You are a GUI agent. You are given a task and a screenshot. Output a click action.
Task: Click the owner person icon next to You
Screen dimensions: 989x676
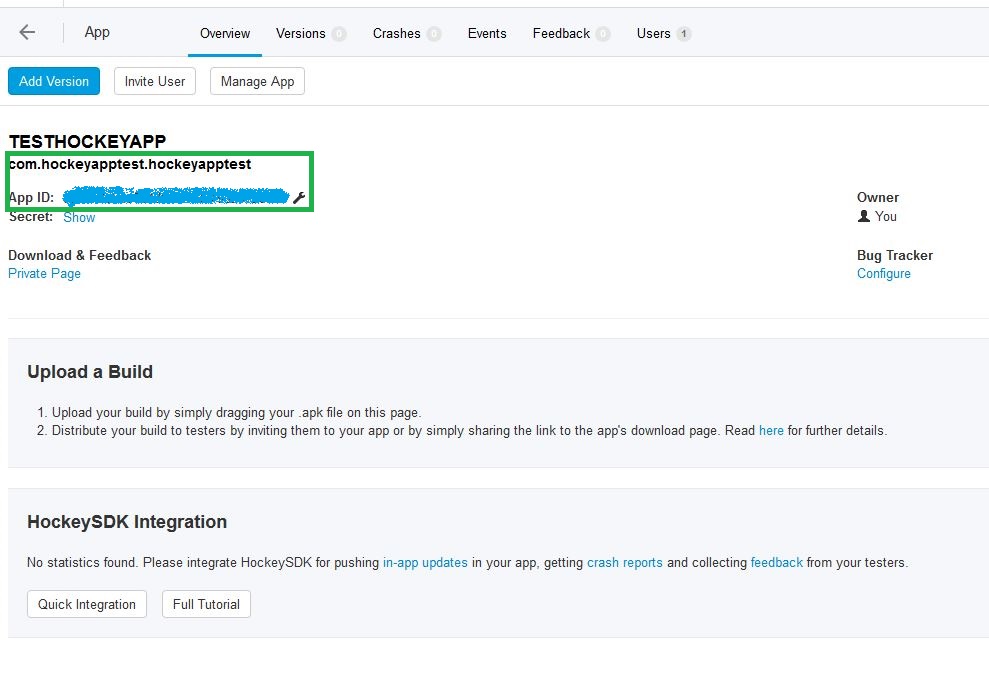[x=864, y=216]
